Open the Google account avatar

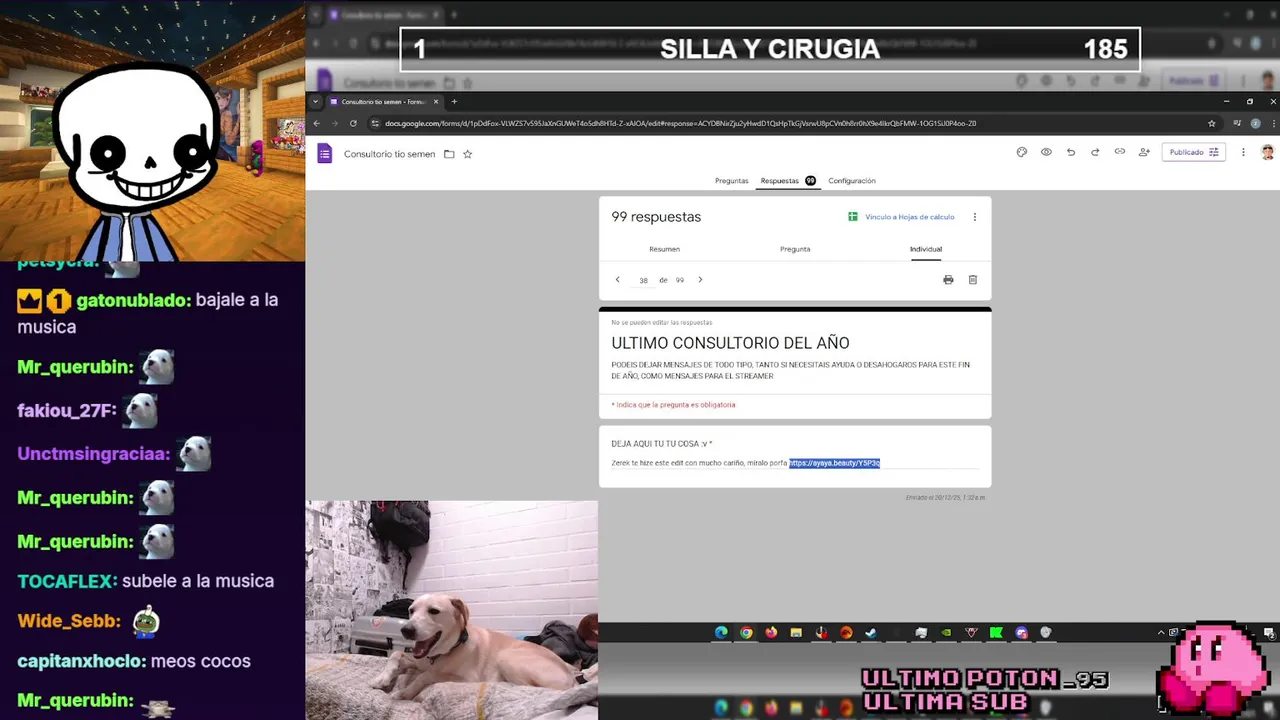tap(1267, 152)
